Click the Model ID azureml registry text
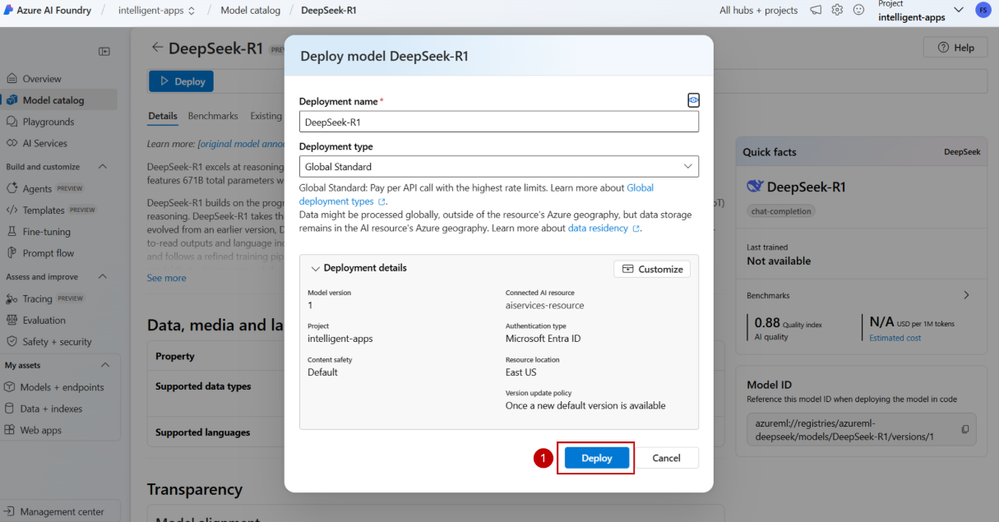This screenshot has width=999, height=522. 844,430
